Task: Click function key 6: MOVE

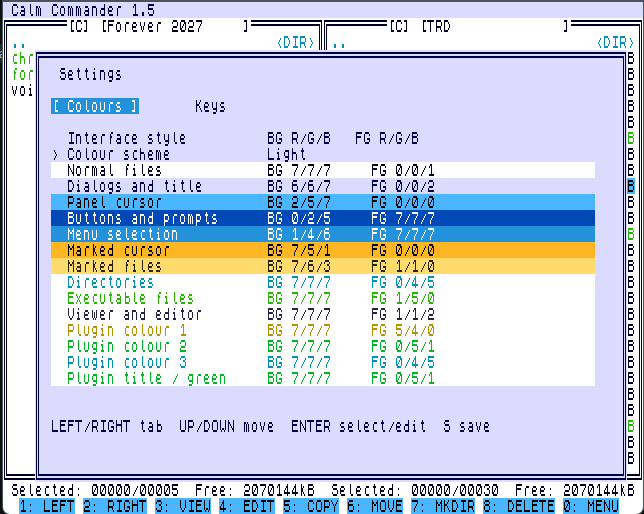Action: (375, 506)
